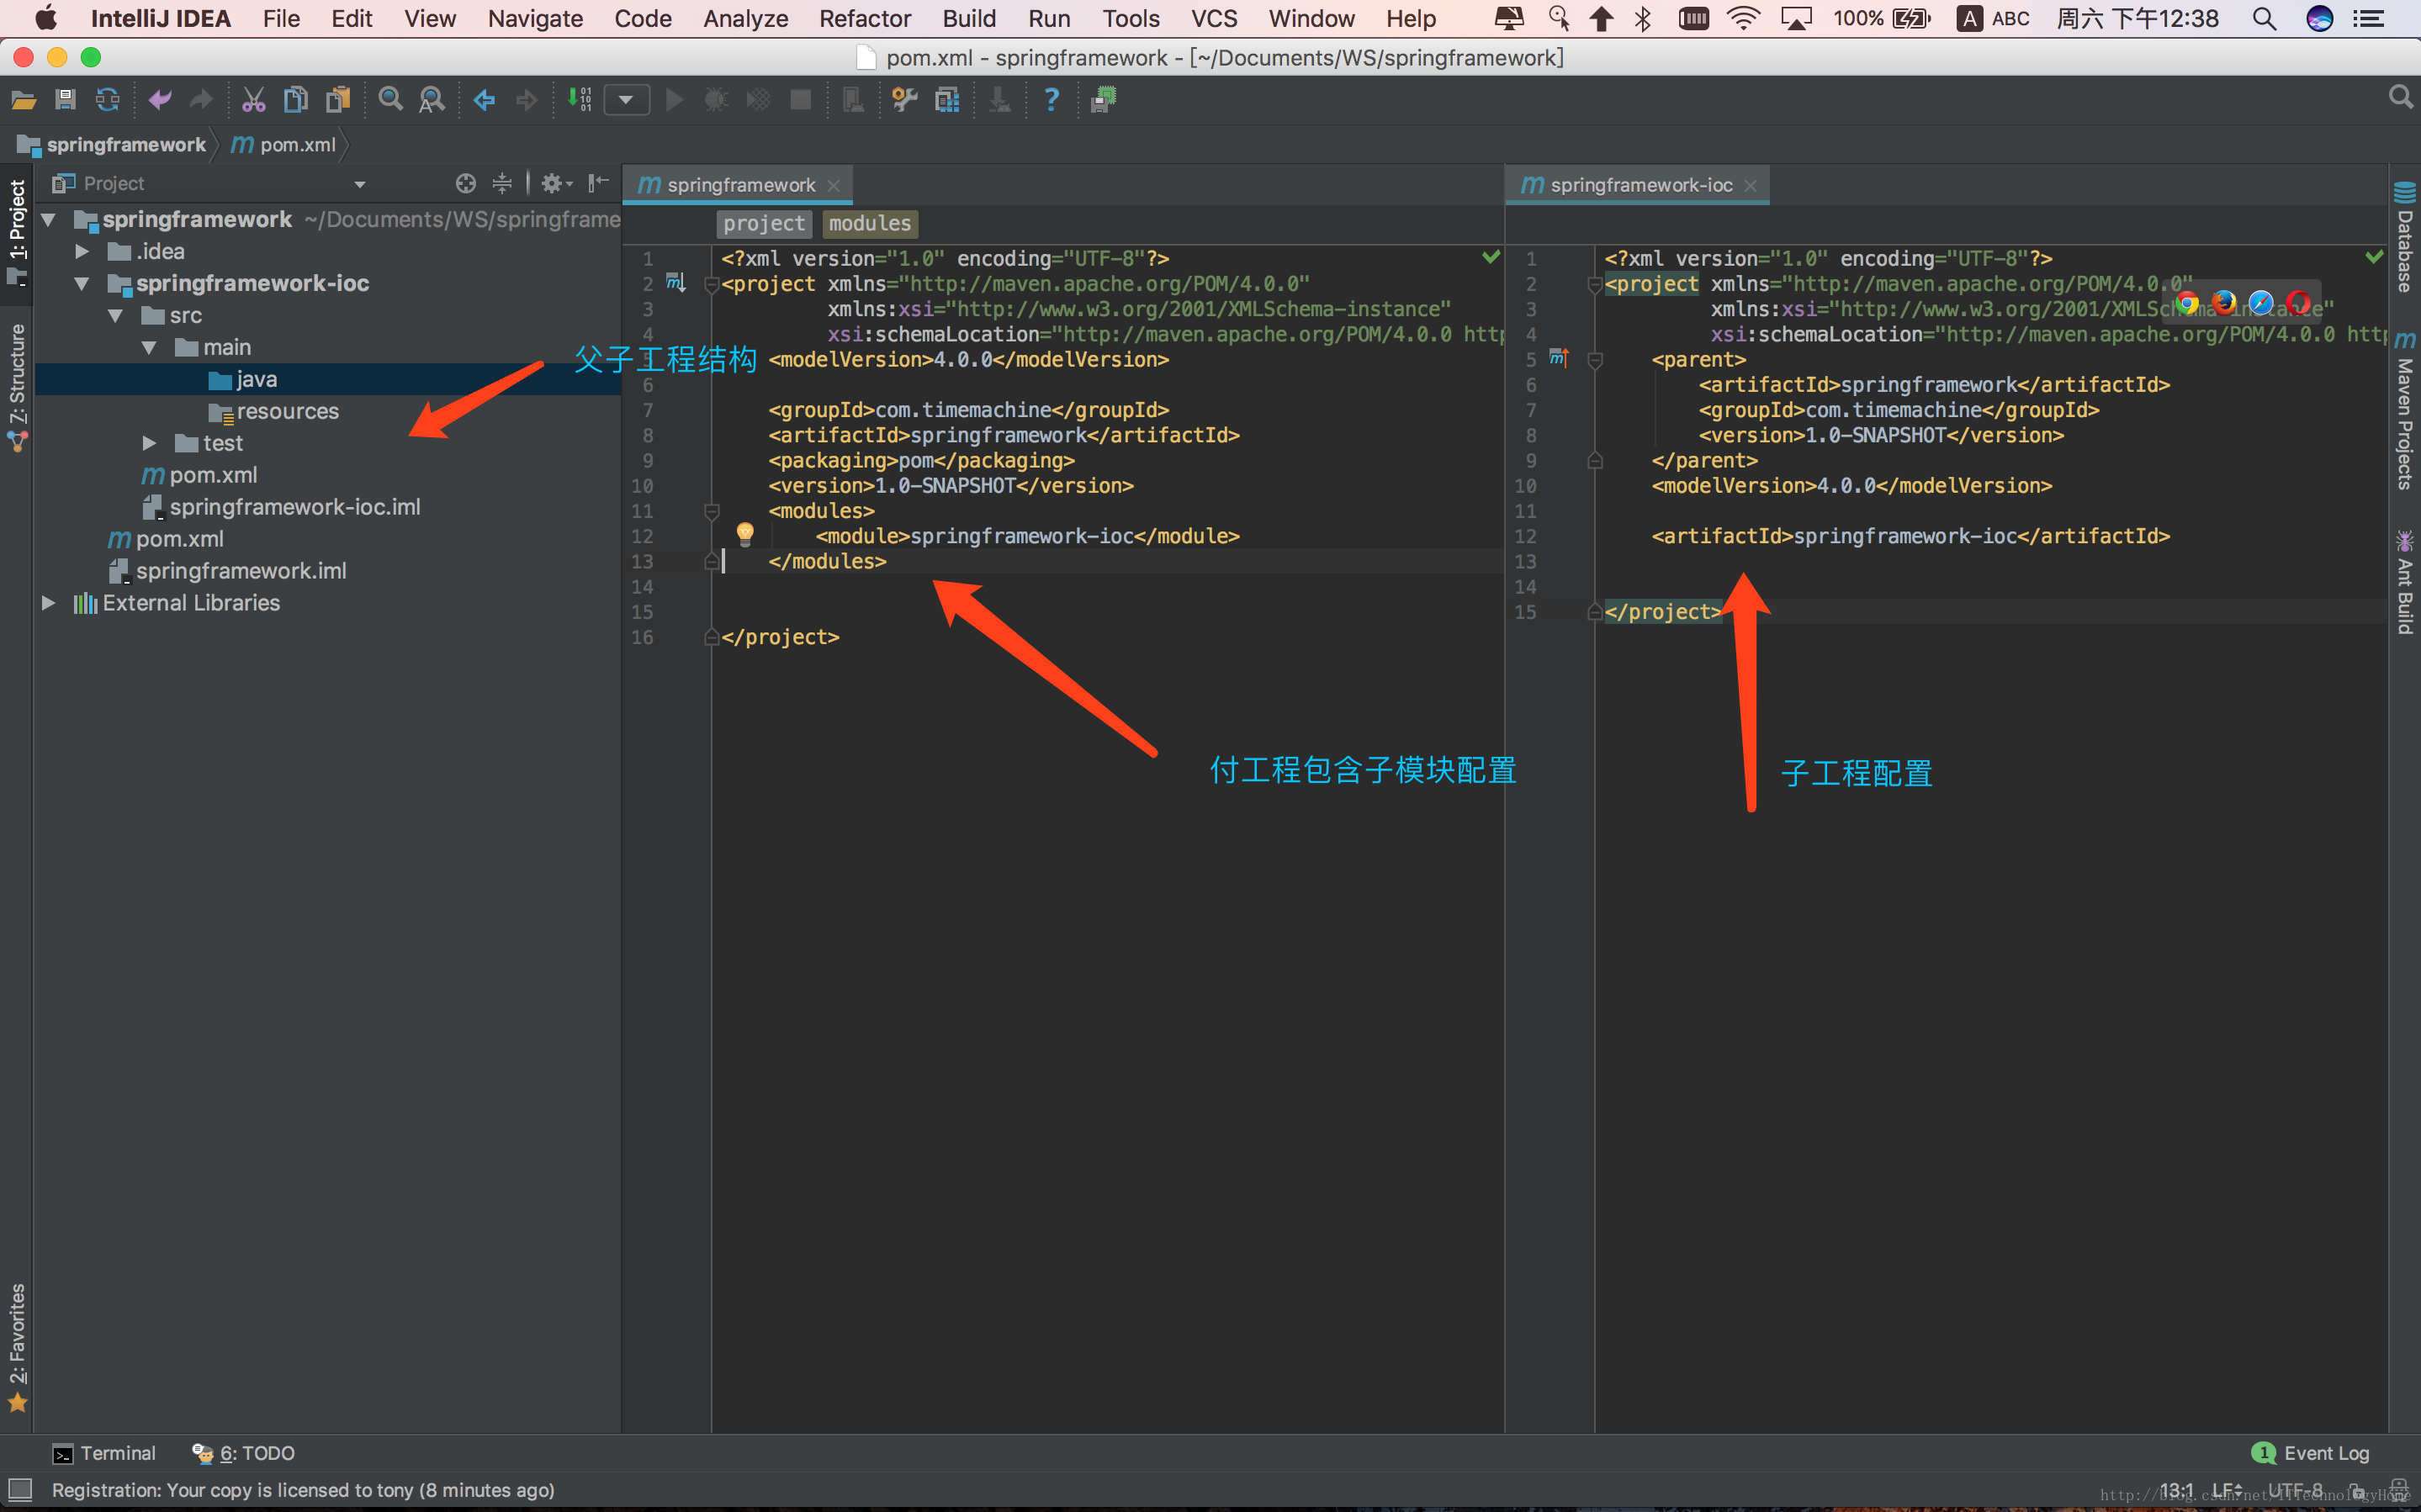Screen dimensions: 2421x1512
Task: Click springframework navigation bar breadcrumb
Action: coord(112,145)
